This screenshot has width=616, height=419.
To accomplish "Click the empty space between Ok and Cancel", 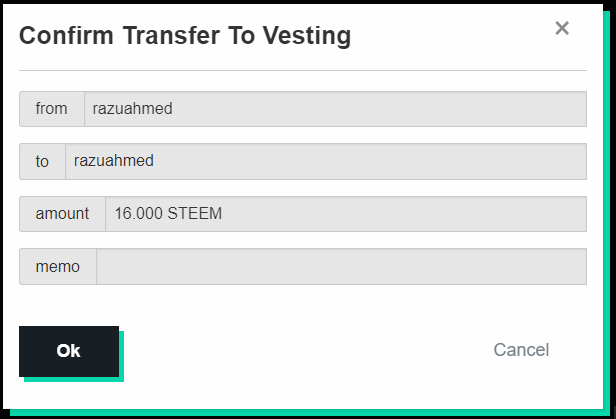I will tap(300, 350).
